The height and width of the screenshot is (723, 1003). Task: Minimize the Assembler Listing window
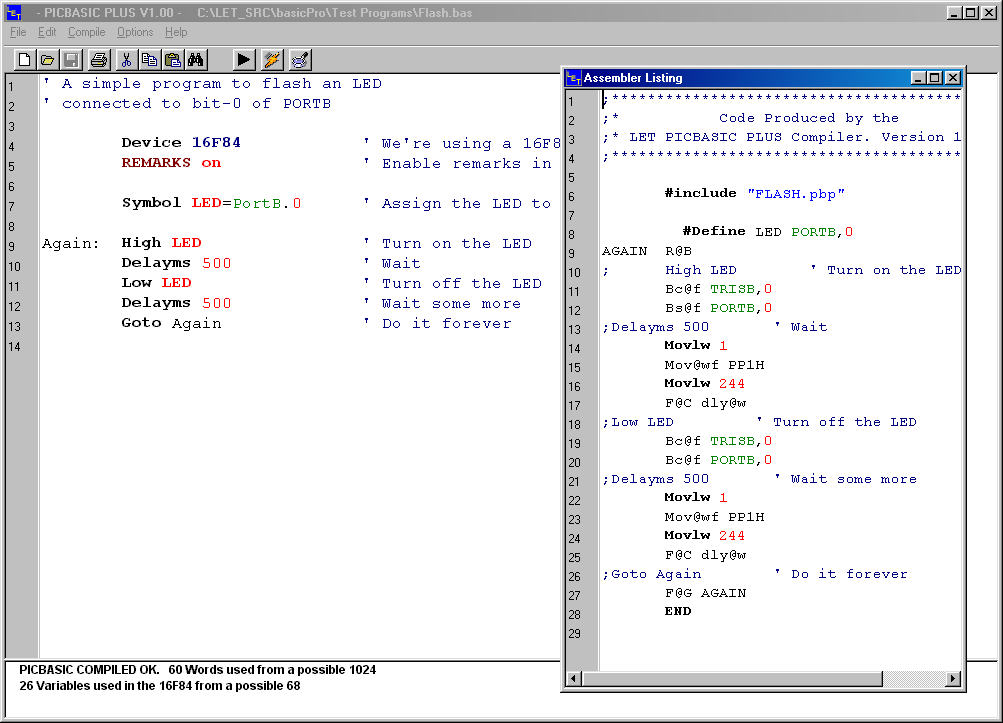pyautogui.click(x=918, y=78)
